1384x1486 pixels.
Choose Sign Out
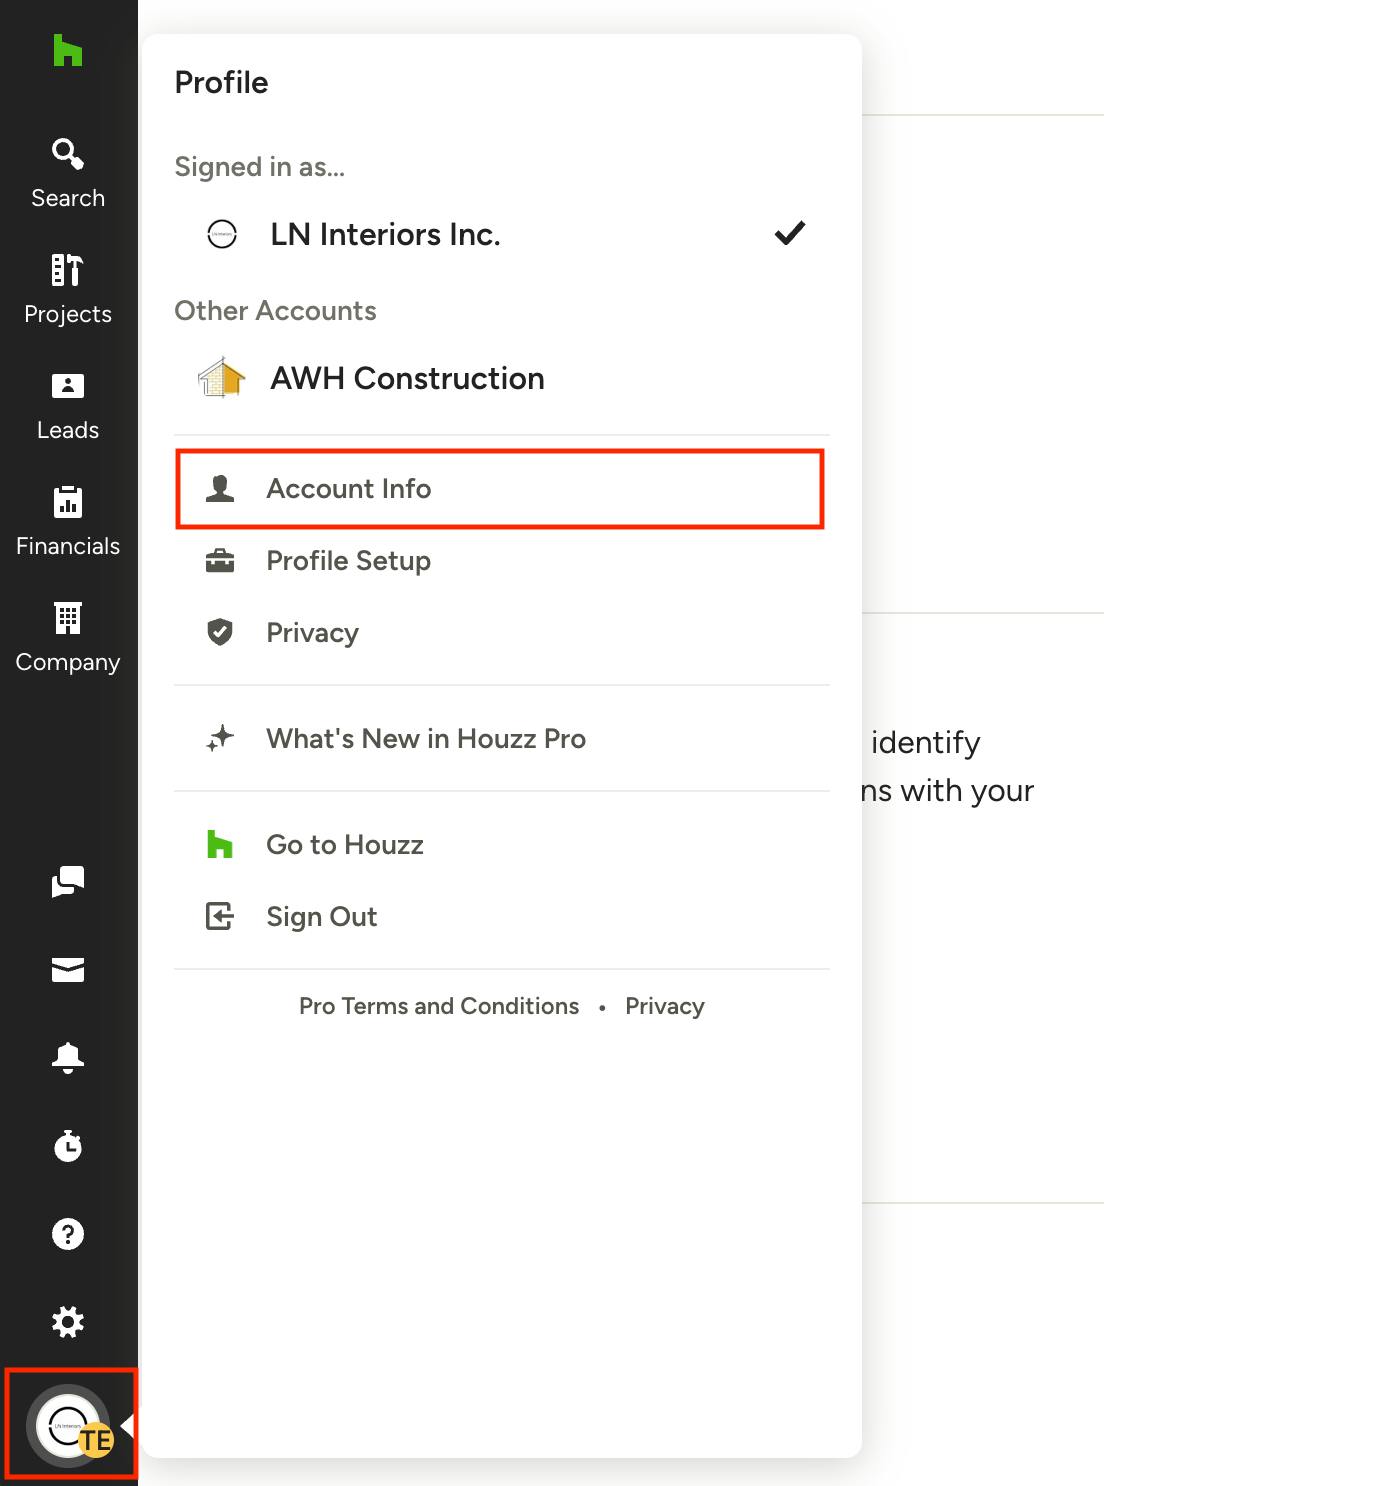(x=502, y=917)
